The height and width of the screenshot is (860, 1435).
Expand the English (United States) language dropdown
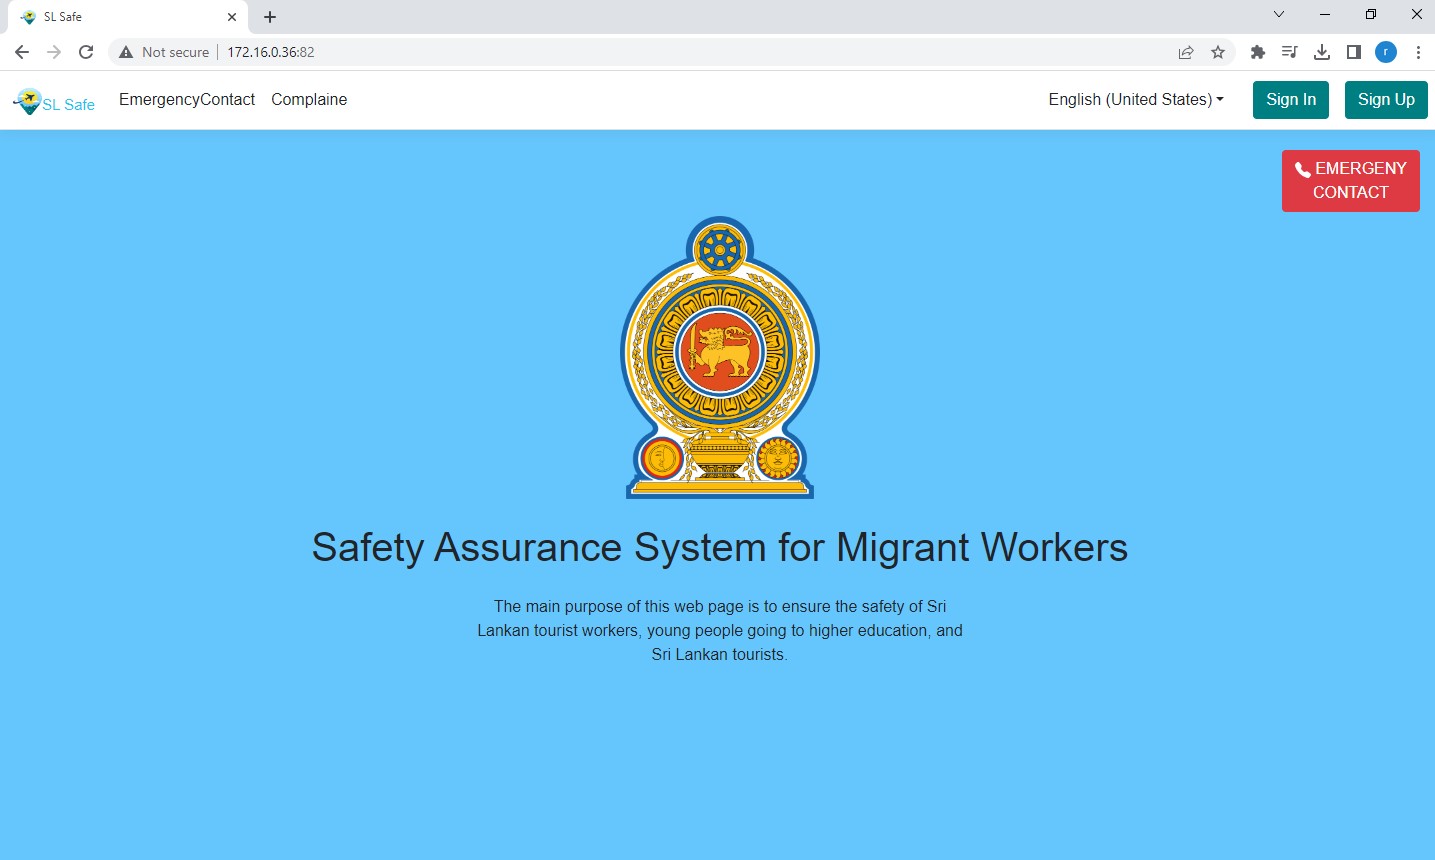[x=1136, y=100]
